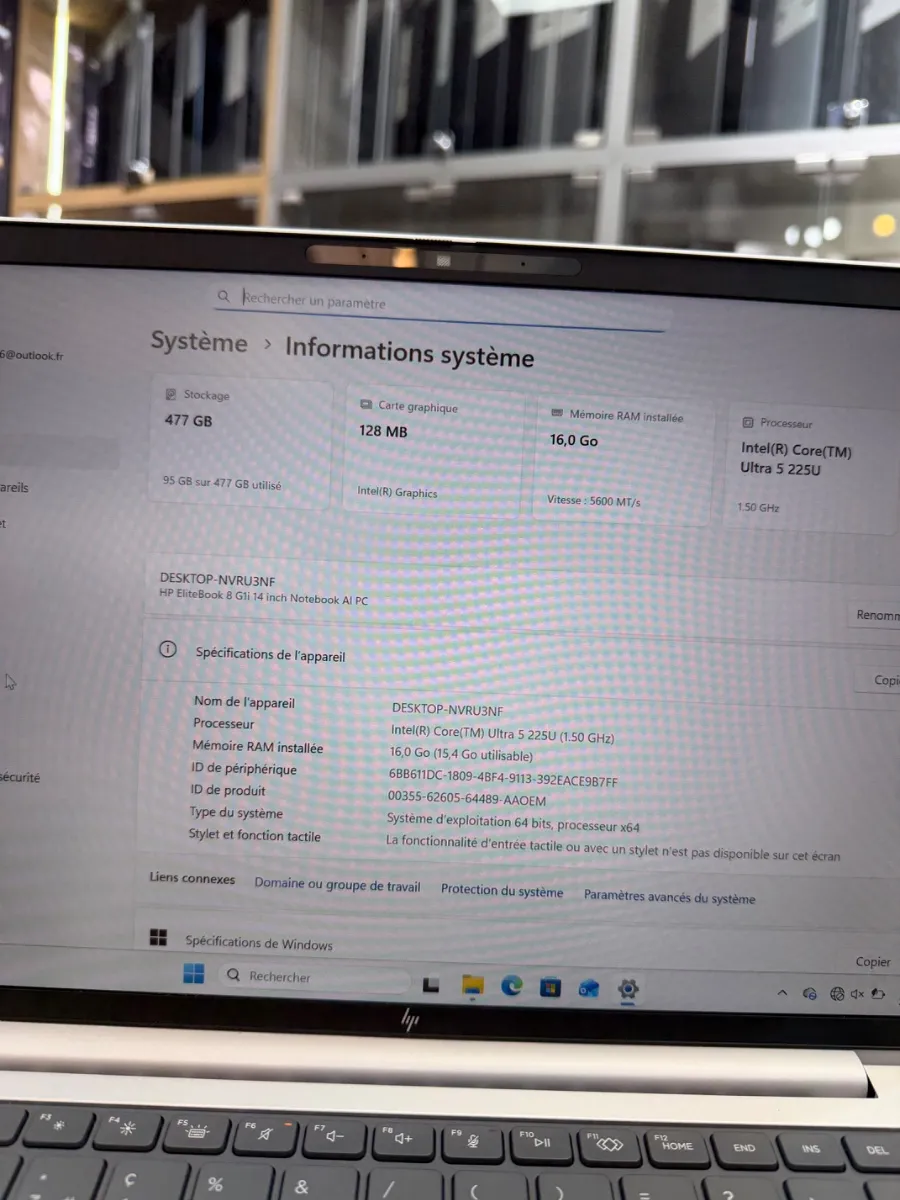Click the Stockage drive icon
The height and width of the screenshot is (1200, 900).
pyautogui.click(x=170, y=394)
